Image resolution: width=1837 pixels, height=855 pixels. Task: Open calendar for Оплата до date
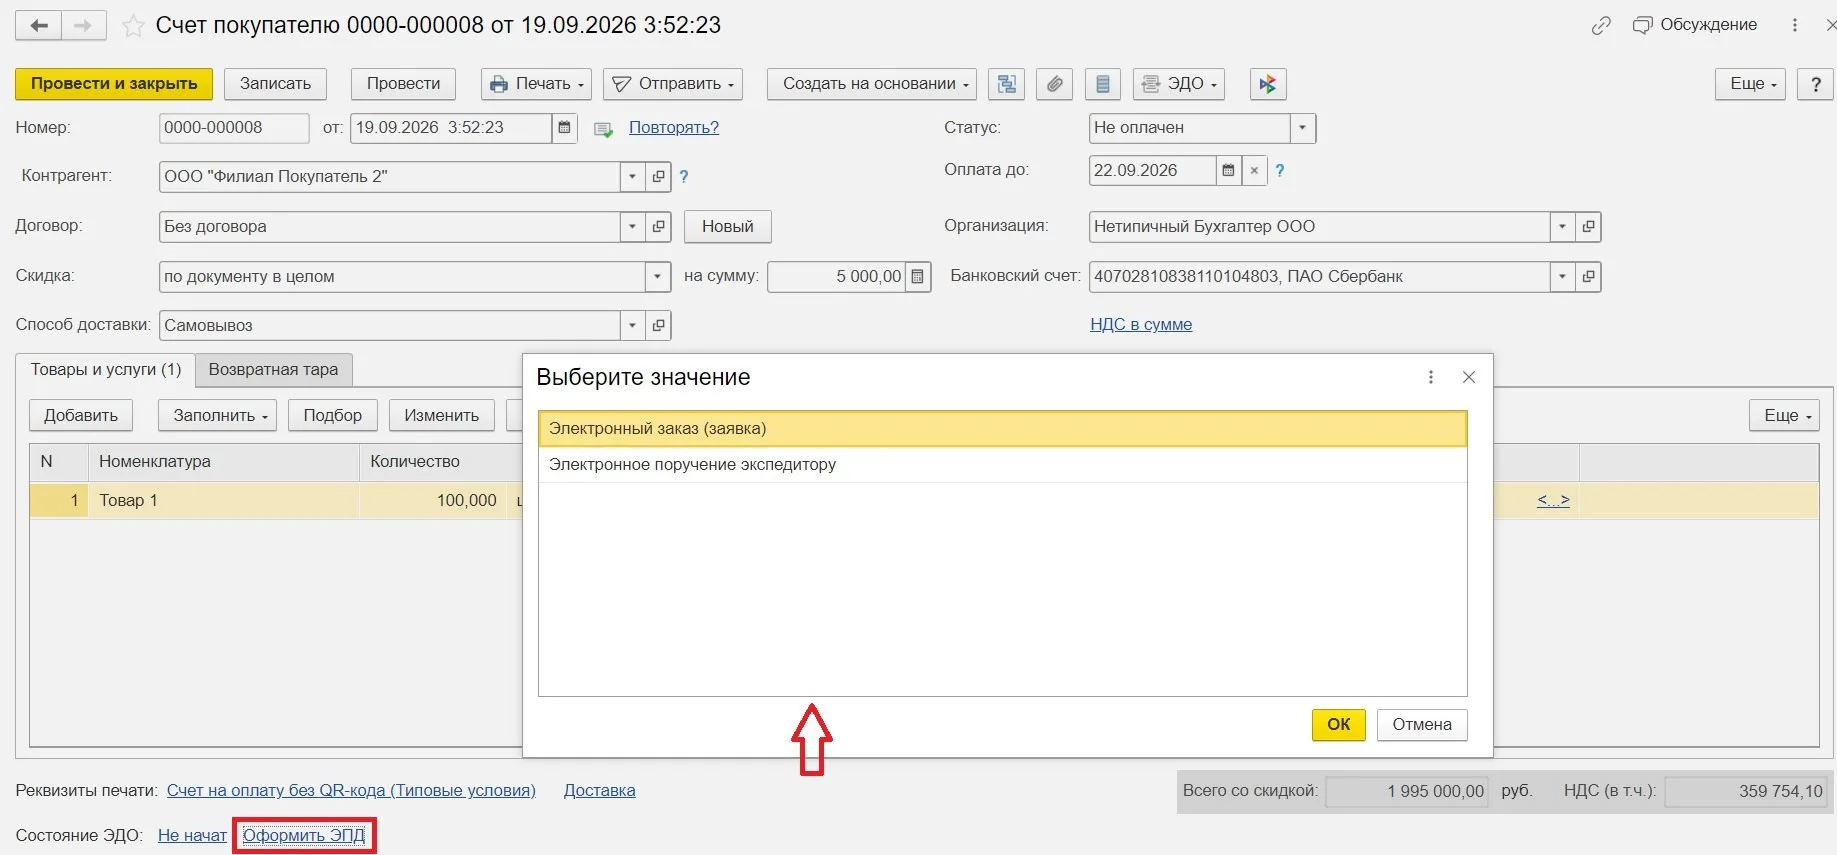click(1228, 170)
